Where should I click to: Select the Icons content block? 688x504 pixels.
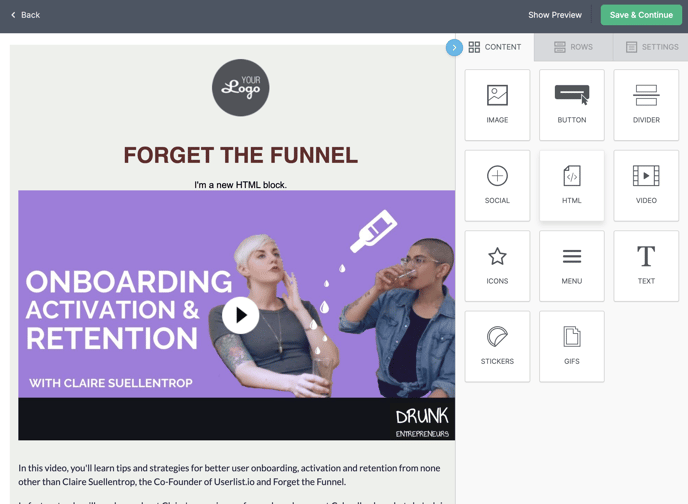pyautogui.click(x=497, y=266)
